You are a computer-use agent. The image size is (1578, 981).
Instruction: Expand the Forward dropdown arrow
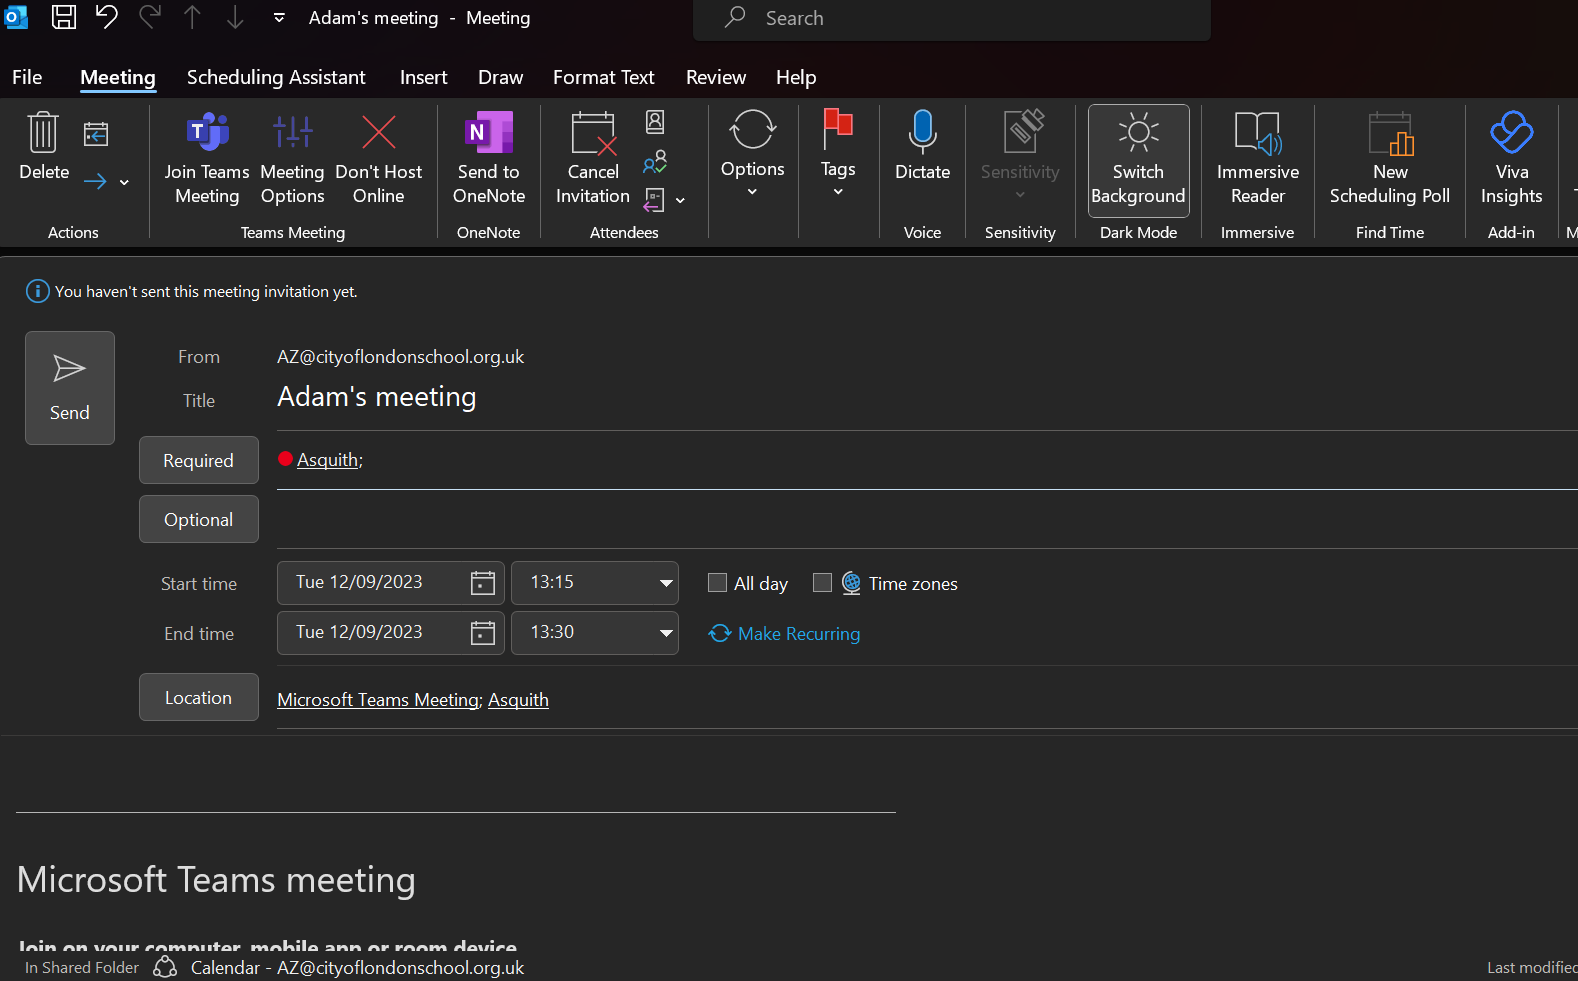click(125, 182)
